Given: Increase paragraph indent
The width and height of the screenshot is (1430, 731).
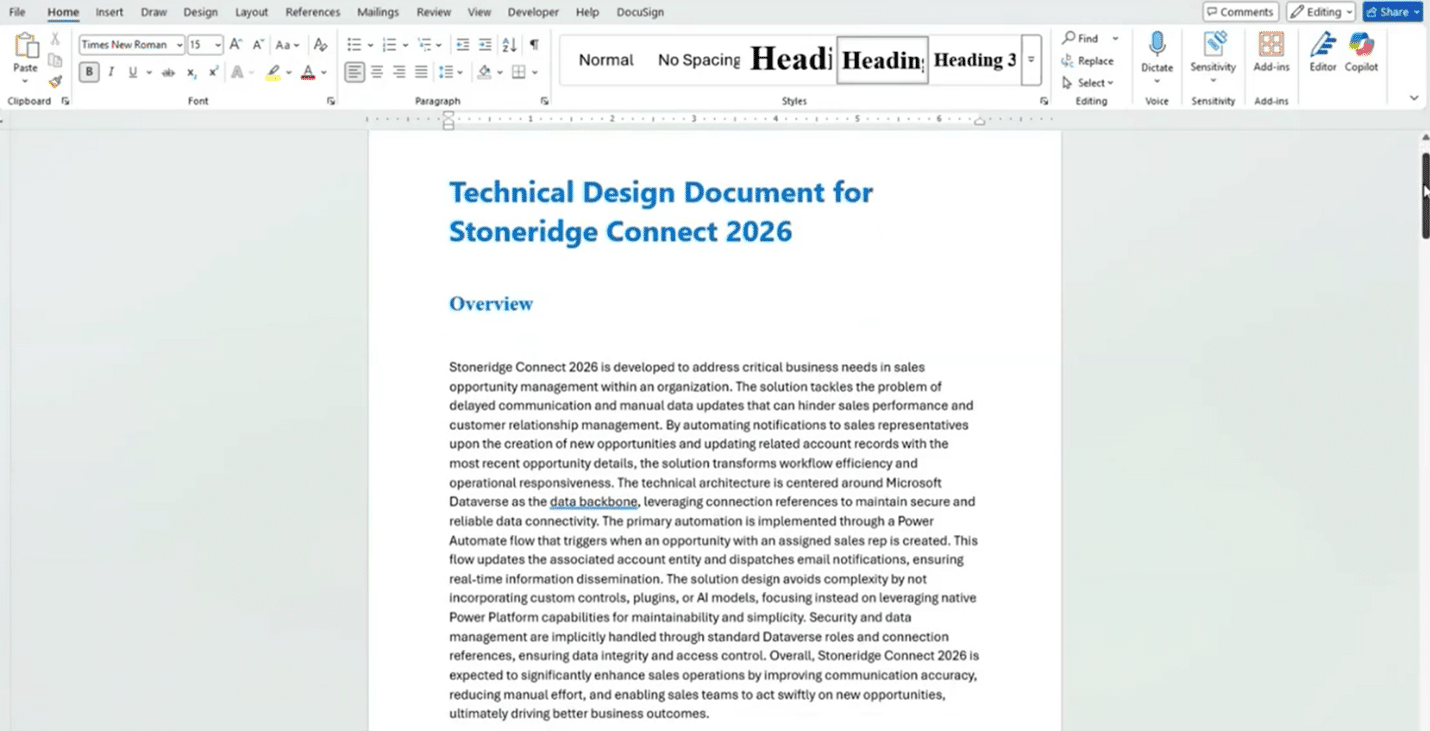Looking at the screenshot, I should pyautogui.click(x=485, y=45).
